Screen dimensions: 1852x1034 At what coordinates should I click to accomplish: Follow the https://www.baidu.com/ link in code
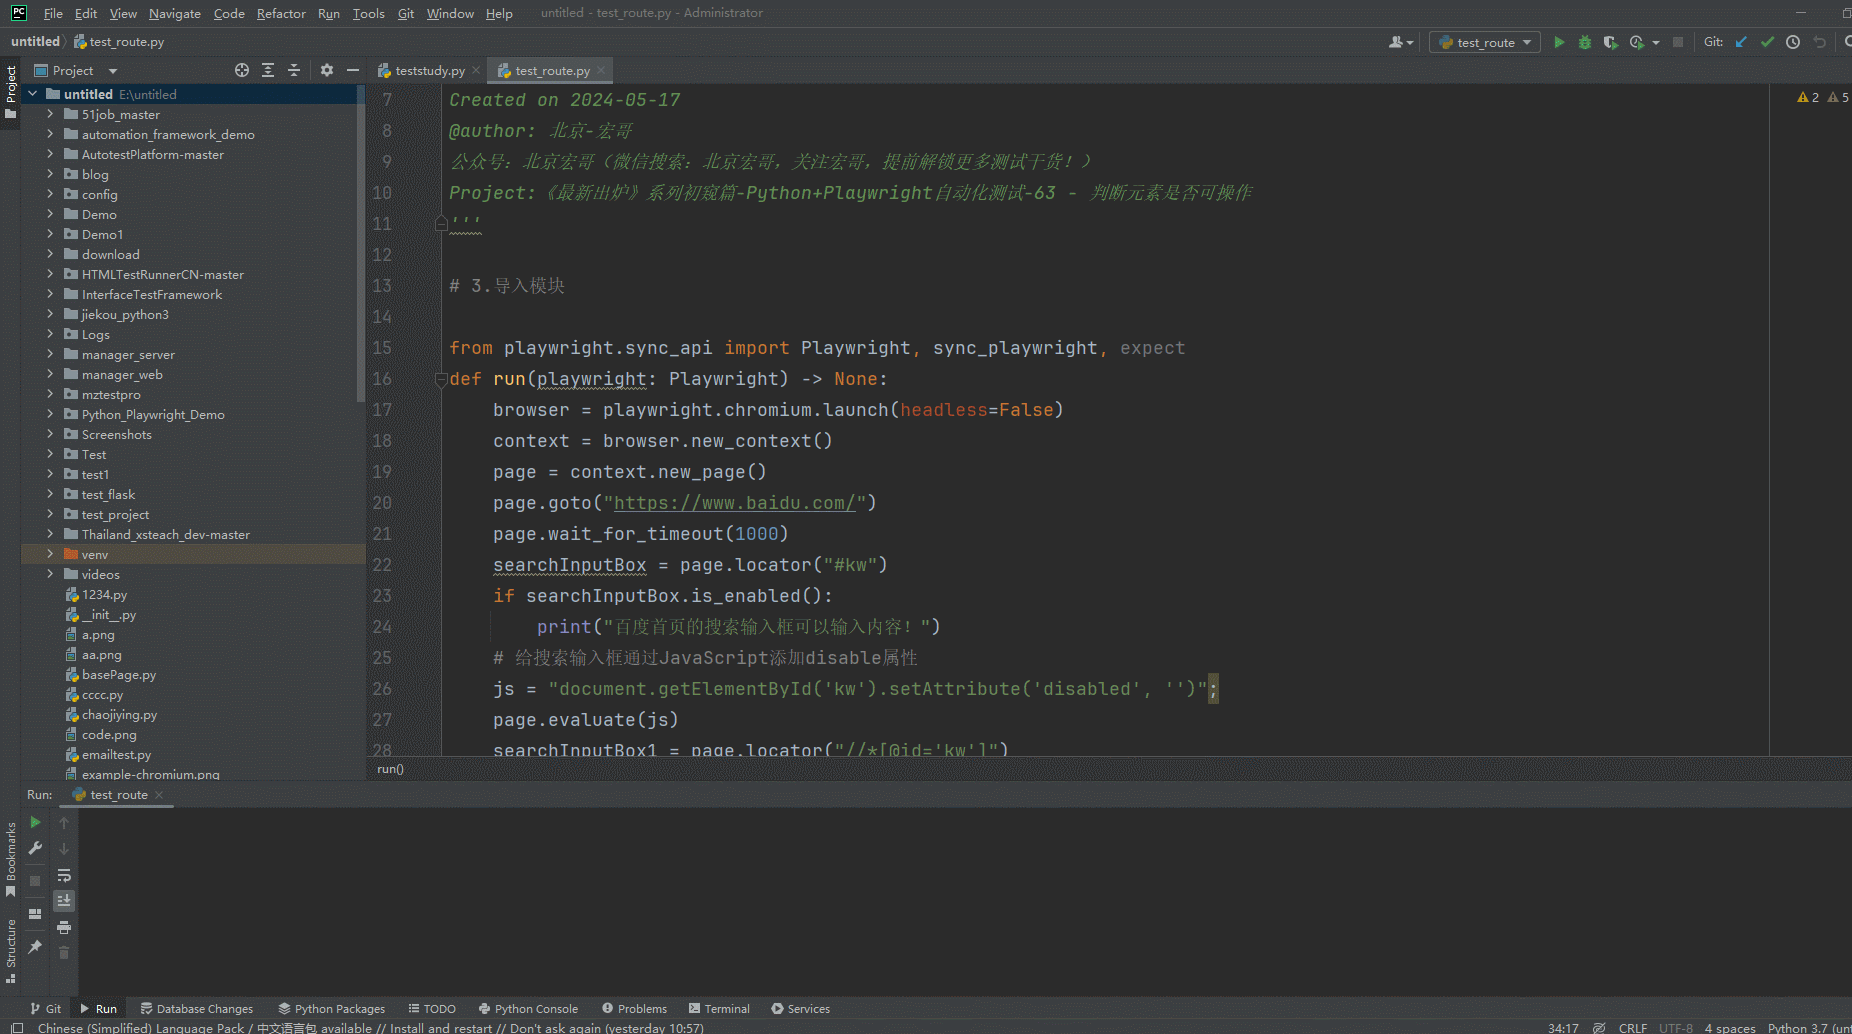coord(735,503)
